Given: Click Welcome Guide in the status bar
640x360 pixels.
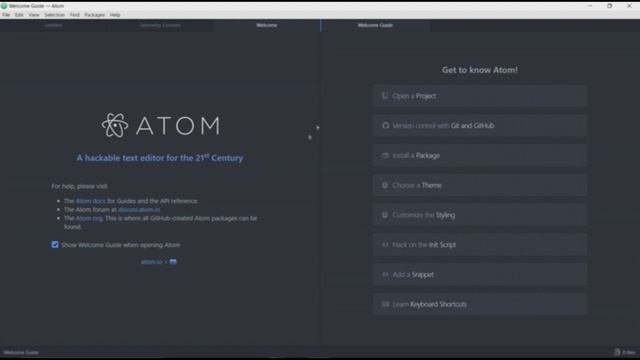Looking at the screenshot, I should tap(21, 352).
